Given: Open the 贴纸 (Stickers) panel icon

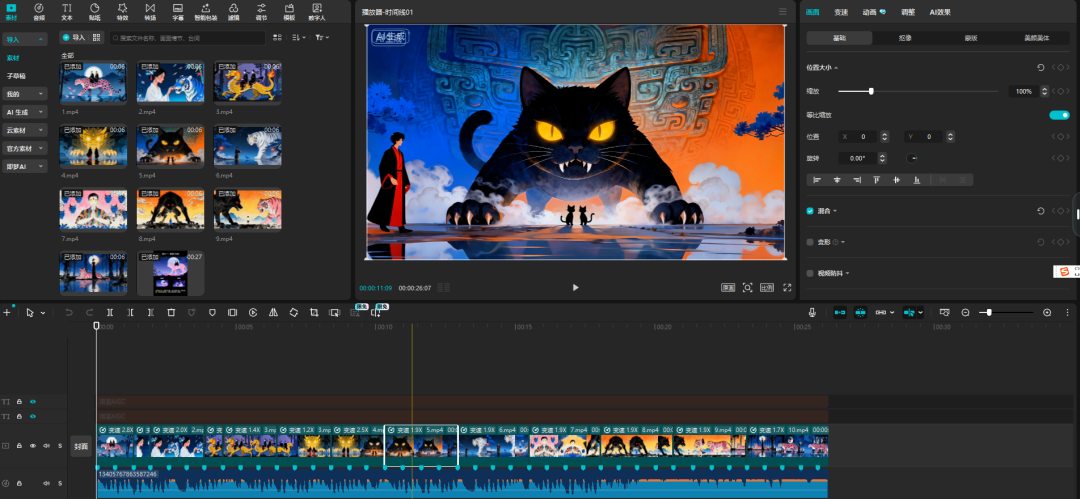Looking at the screenshot, I should click(94, 11).
